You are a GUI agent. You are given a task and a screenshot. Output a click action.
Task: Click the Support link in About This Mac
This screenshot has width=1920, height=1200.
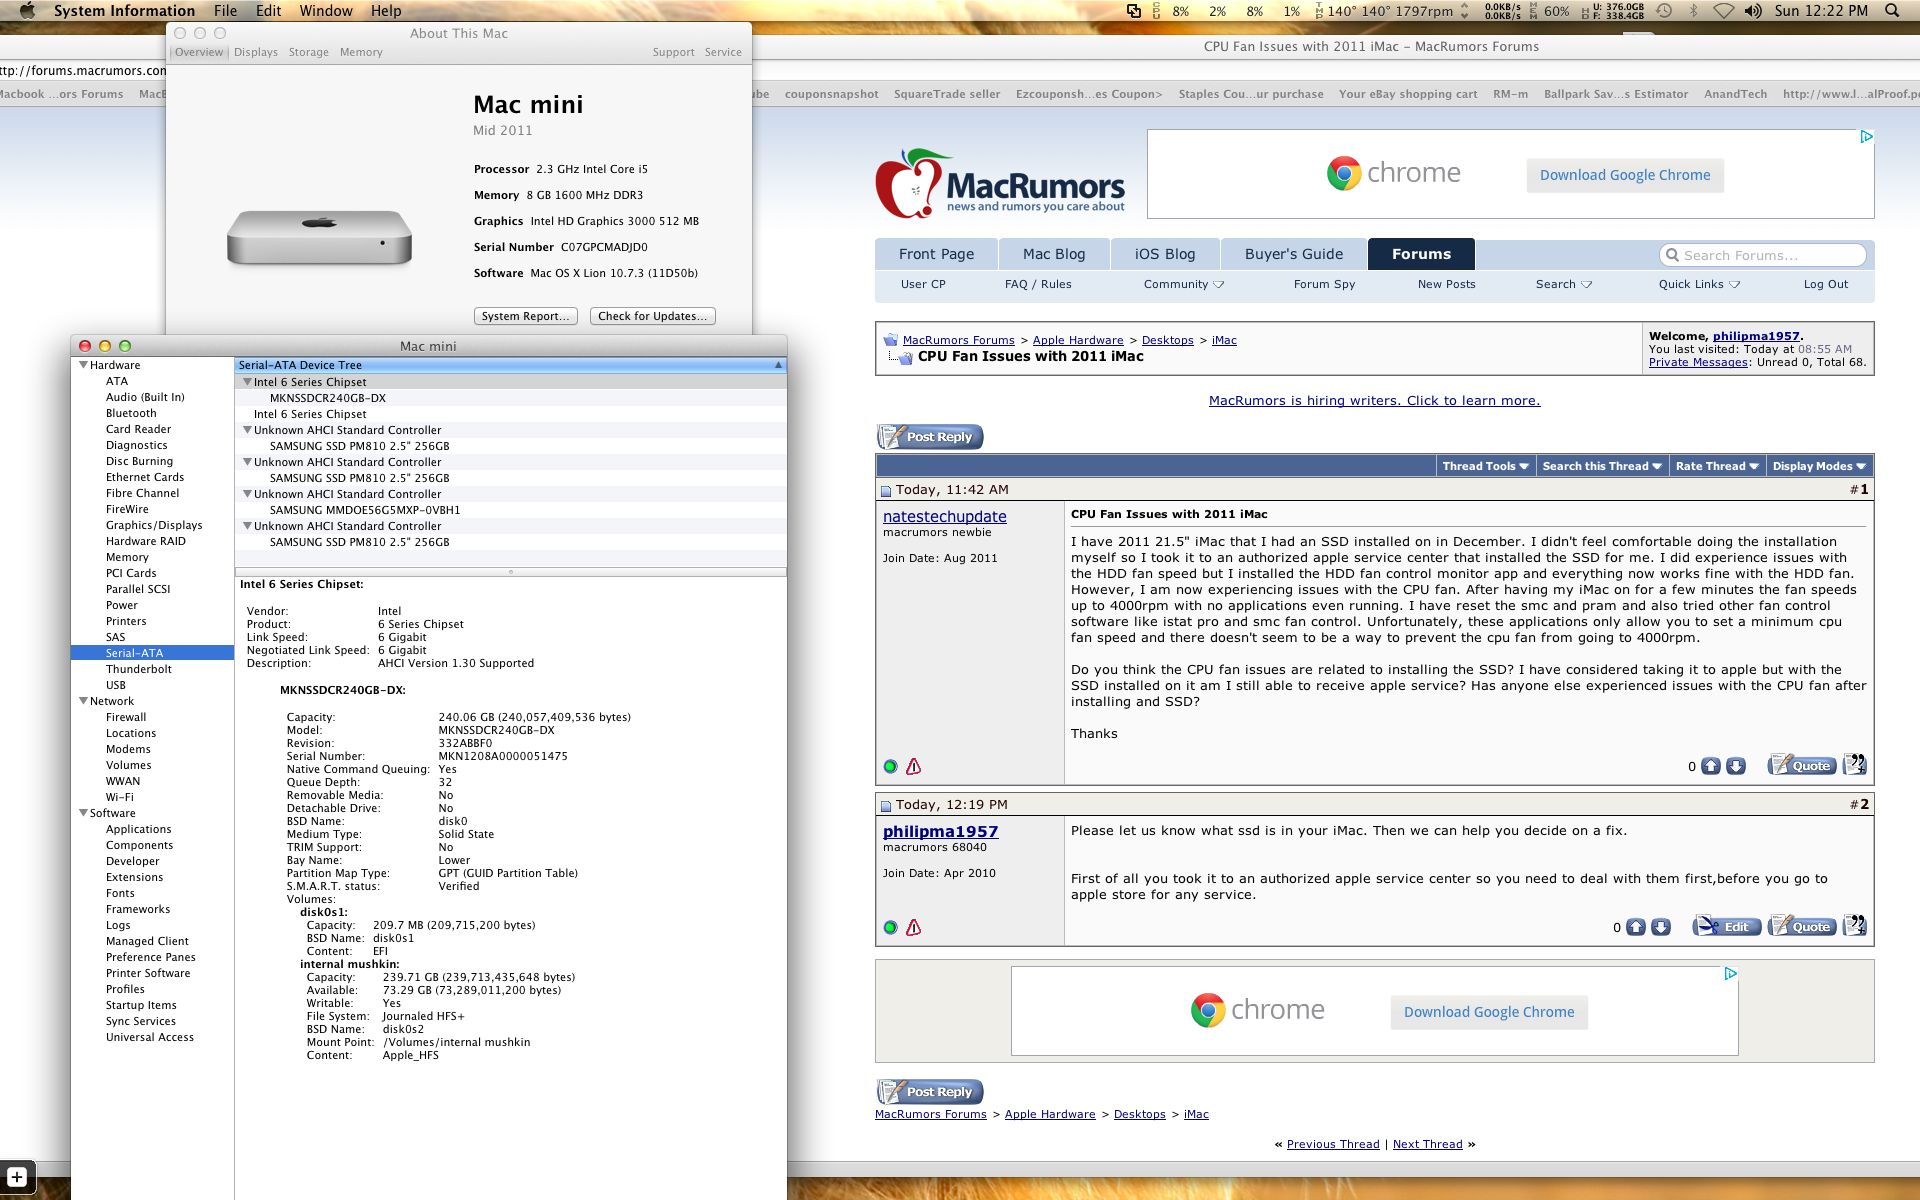[673, 52]
